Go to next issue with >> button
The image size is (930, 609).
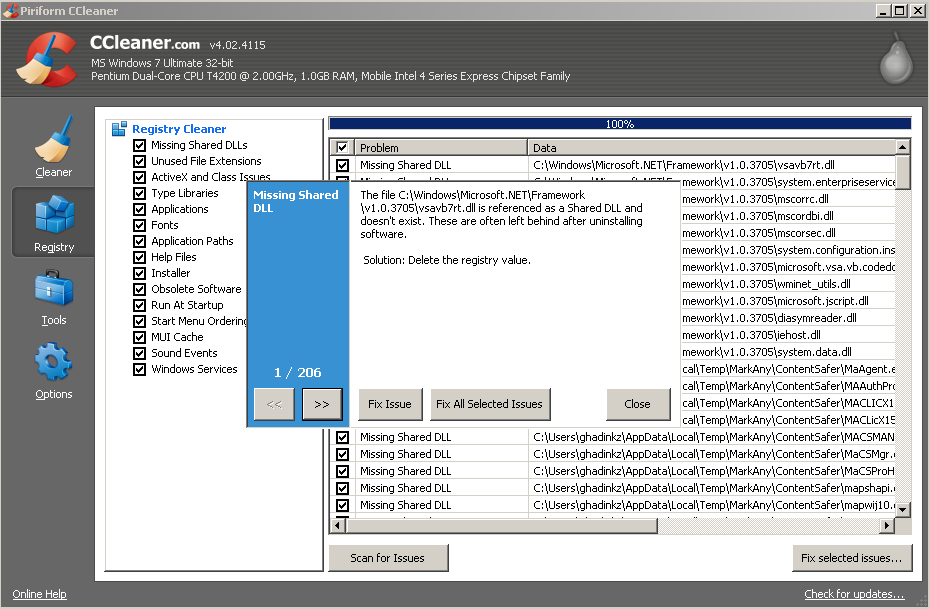(322, 404)
